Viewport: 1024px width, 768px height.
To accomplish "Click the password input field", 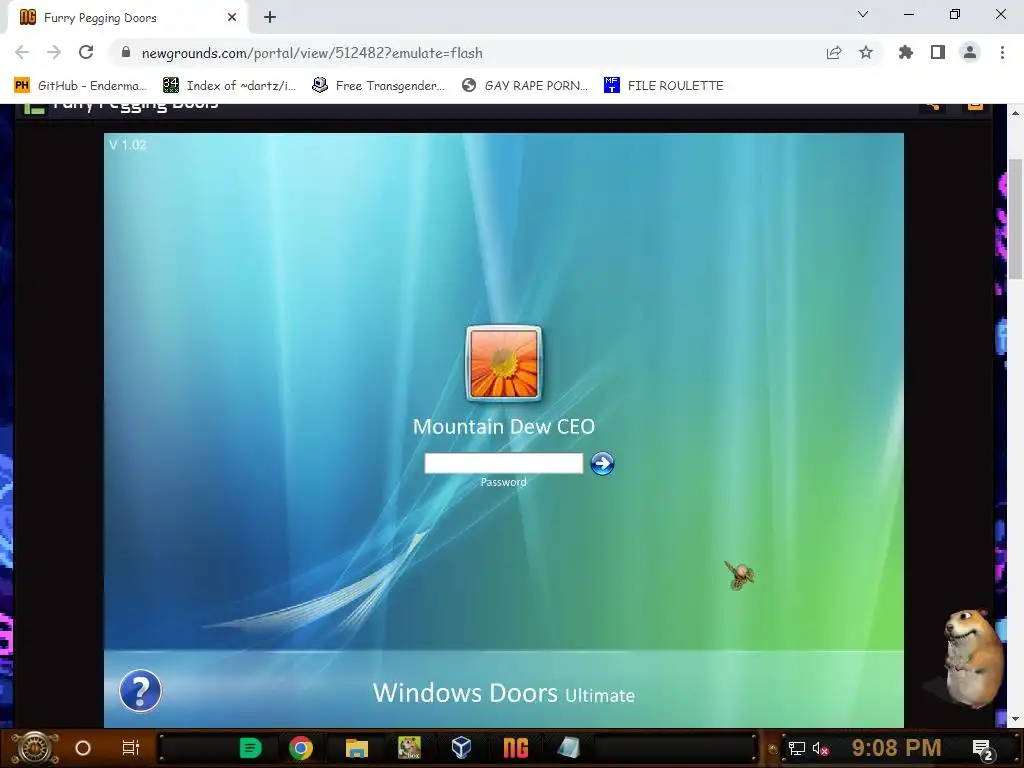I will 504,463.
